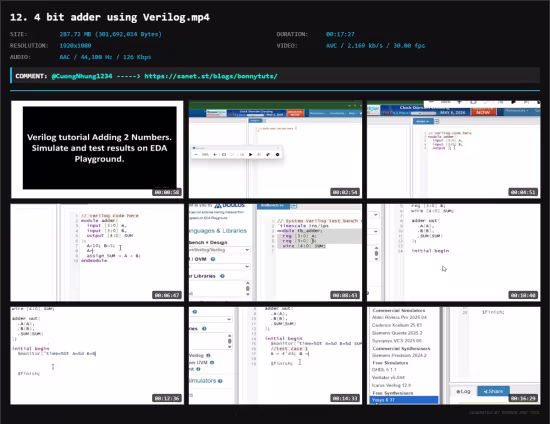Click the '//test case 1' comment line in the 00:14:33 frame
This screenshot has width=550, height=424.
pyautogui.click(x=289, y=349)
